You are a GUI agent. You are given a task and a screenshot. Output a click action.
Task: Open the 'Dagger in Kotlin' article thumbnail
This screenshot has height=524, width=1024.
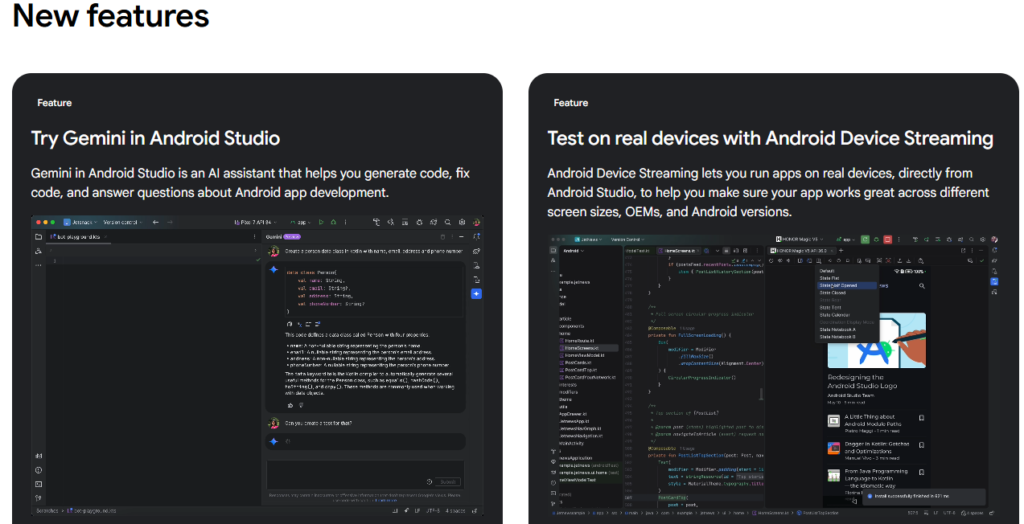834,448
